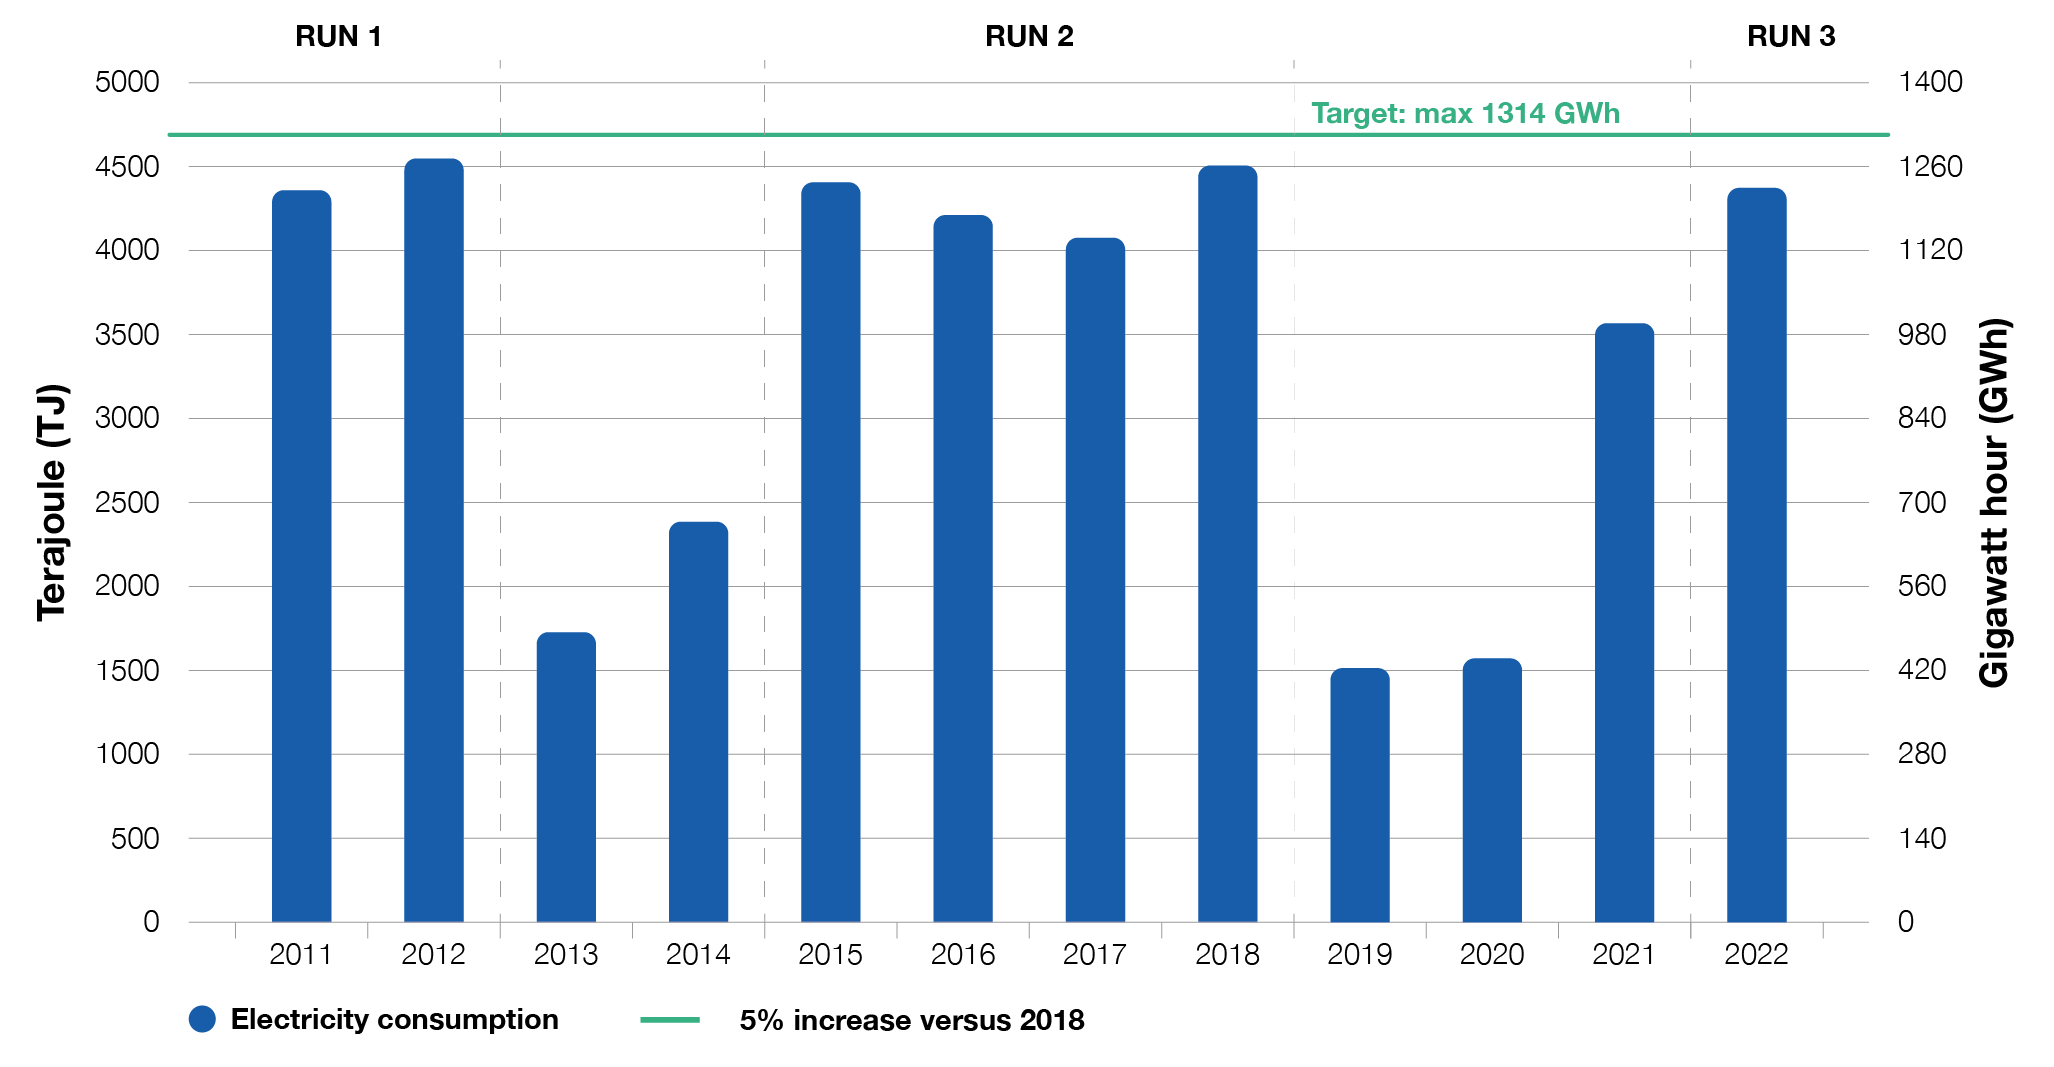Viewport: 2054px width, 1067px height.
Task: Click the "1260" right axis value
Action: 1930,167
